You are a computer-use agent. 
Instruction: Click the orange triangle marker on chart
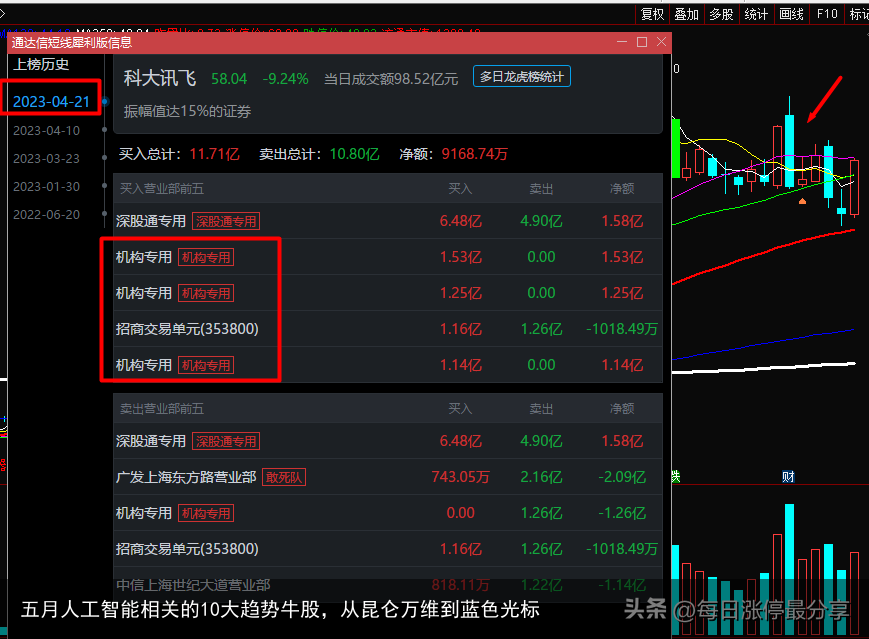click(x=802, y=201)
